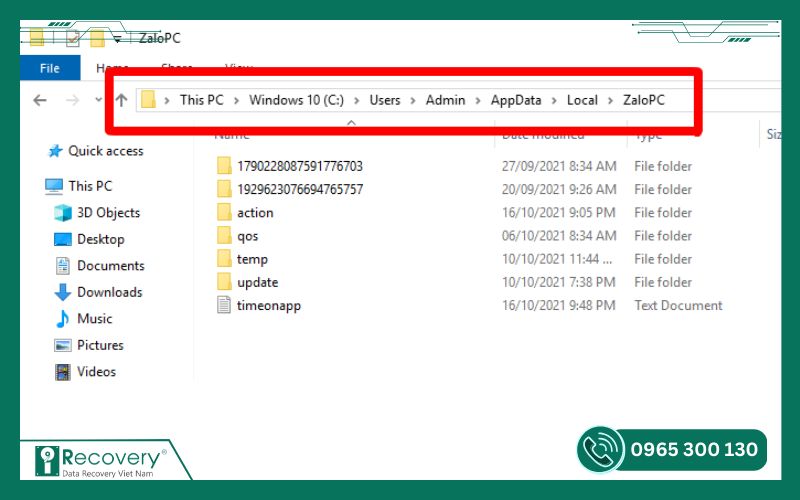Open Quick access in navigation pane

pos(106,151)
